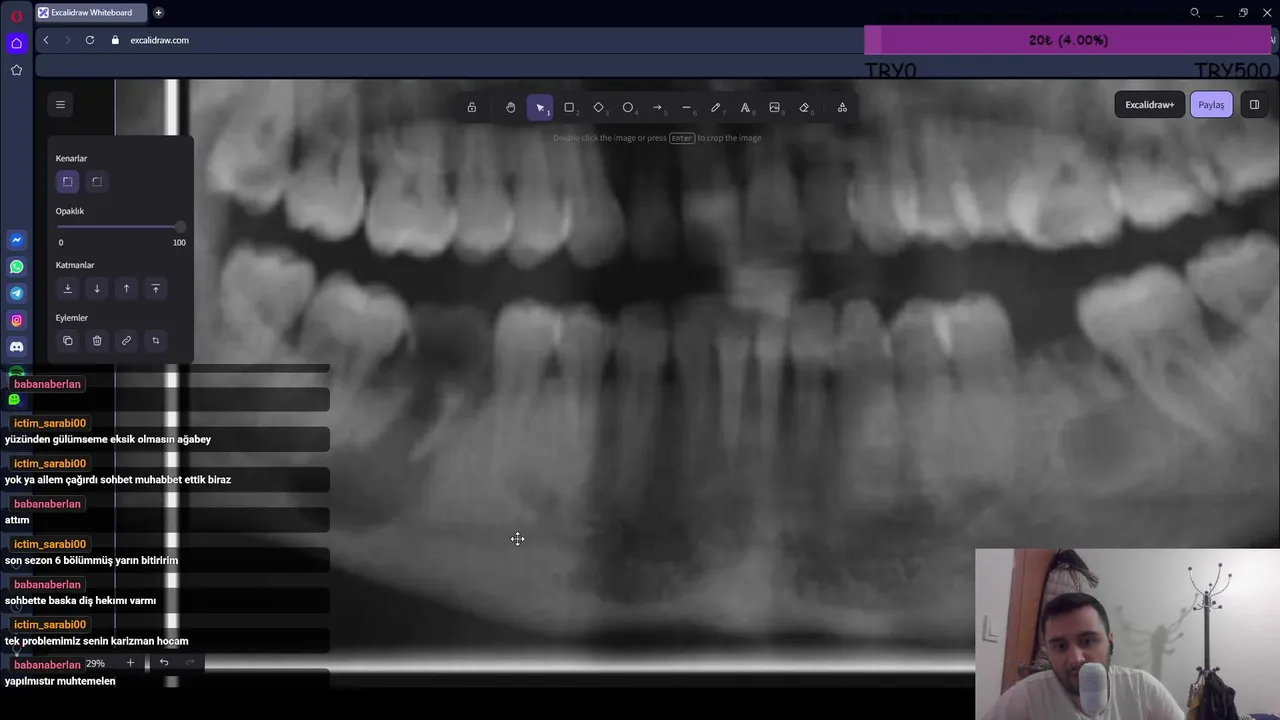Select the Text tool

[745, 108]
